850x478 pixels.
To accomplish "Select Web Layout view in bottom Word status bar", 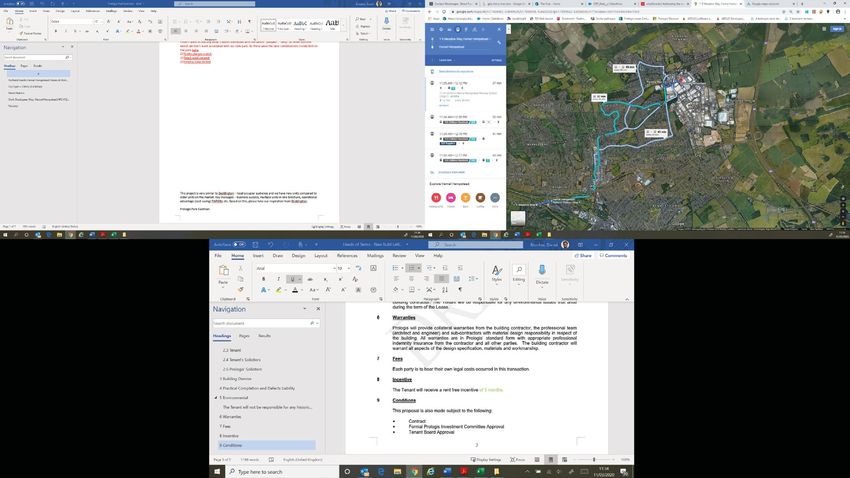I will (564, 460).
